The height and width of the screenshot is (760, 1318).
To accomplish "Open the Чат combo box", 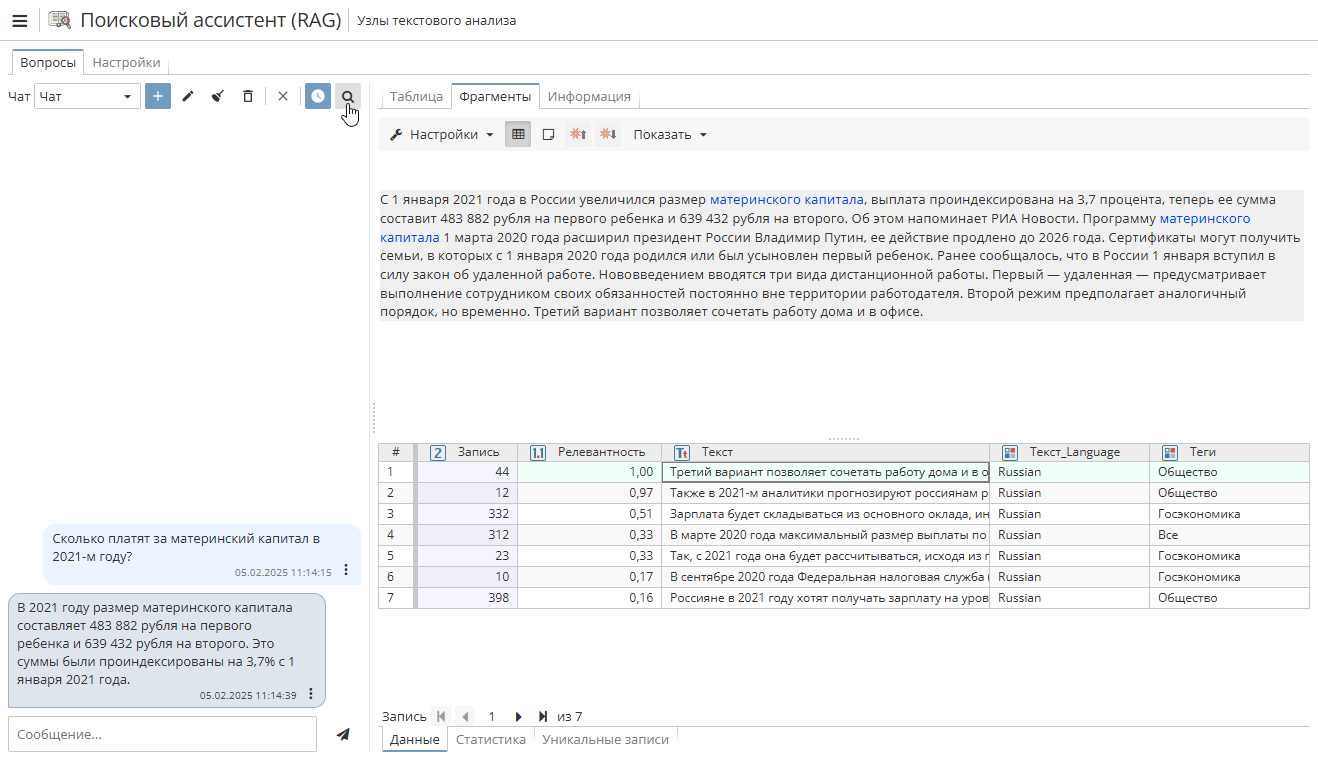I will (87, 96).
